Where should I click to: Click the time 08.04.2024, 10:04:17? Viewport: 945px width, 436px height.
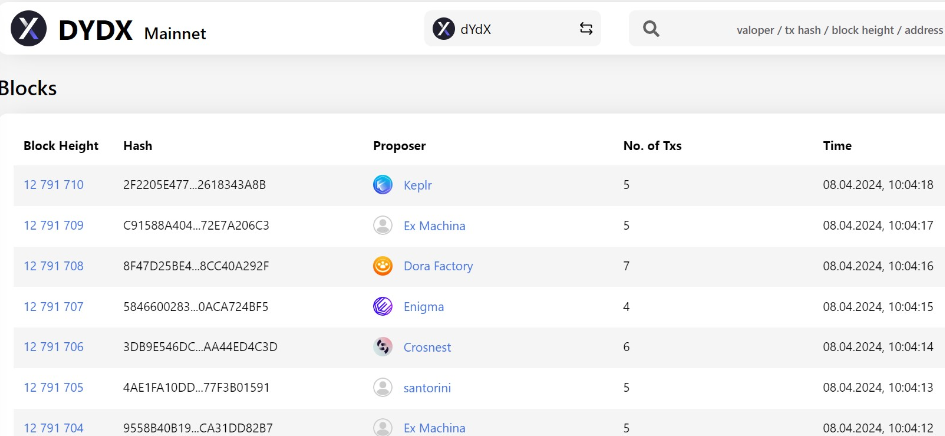(x=878, y=226)
